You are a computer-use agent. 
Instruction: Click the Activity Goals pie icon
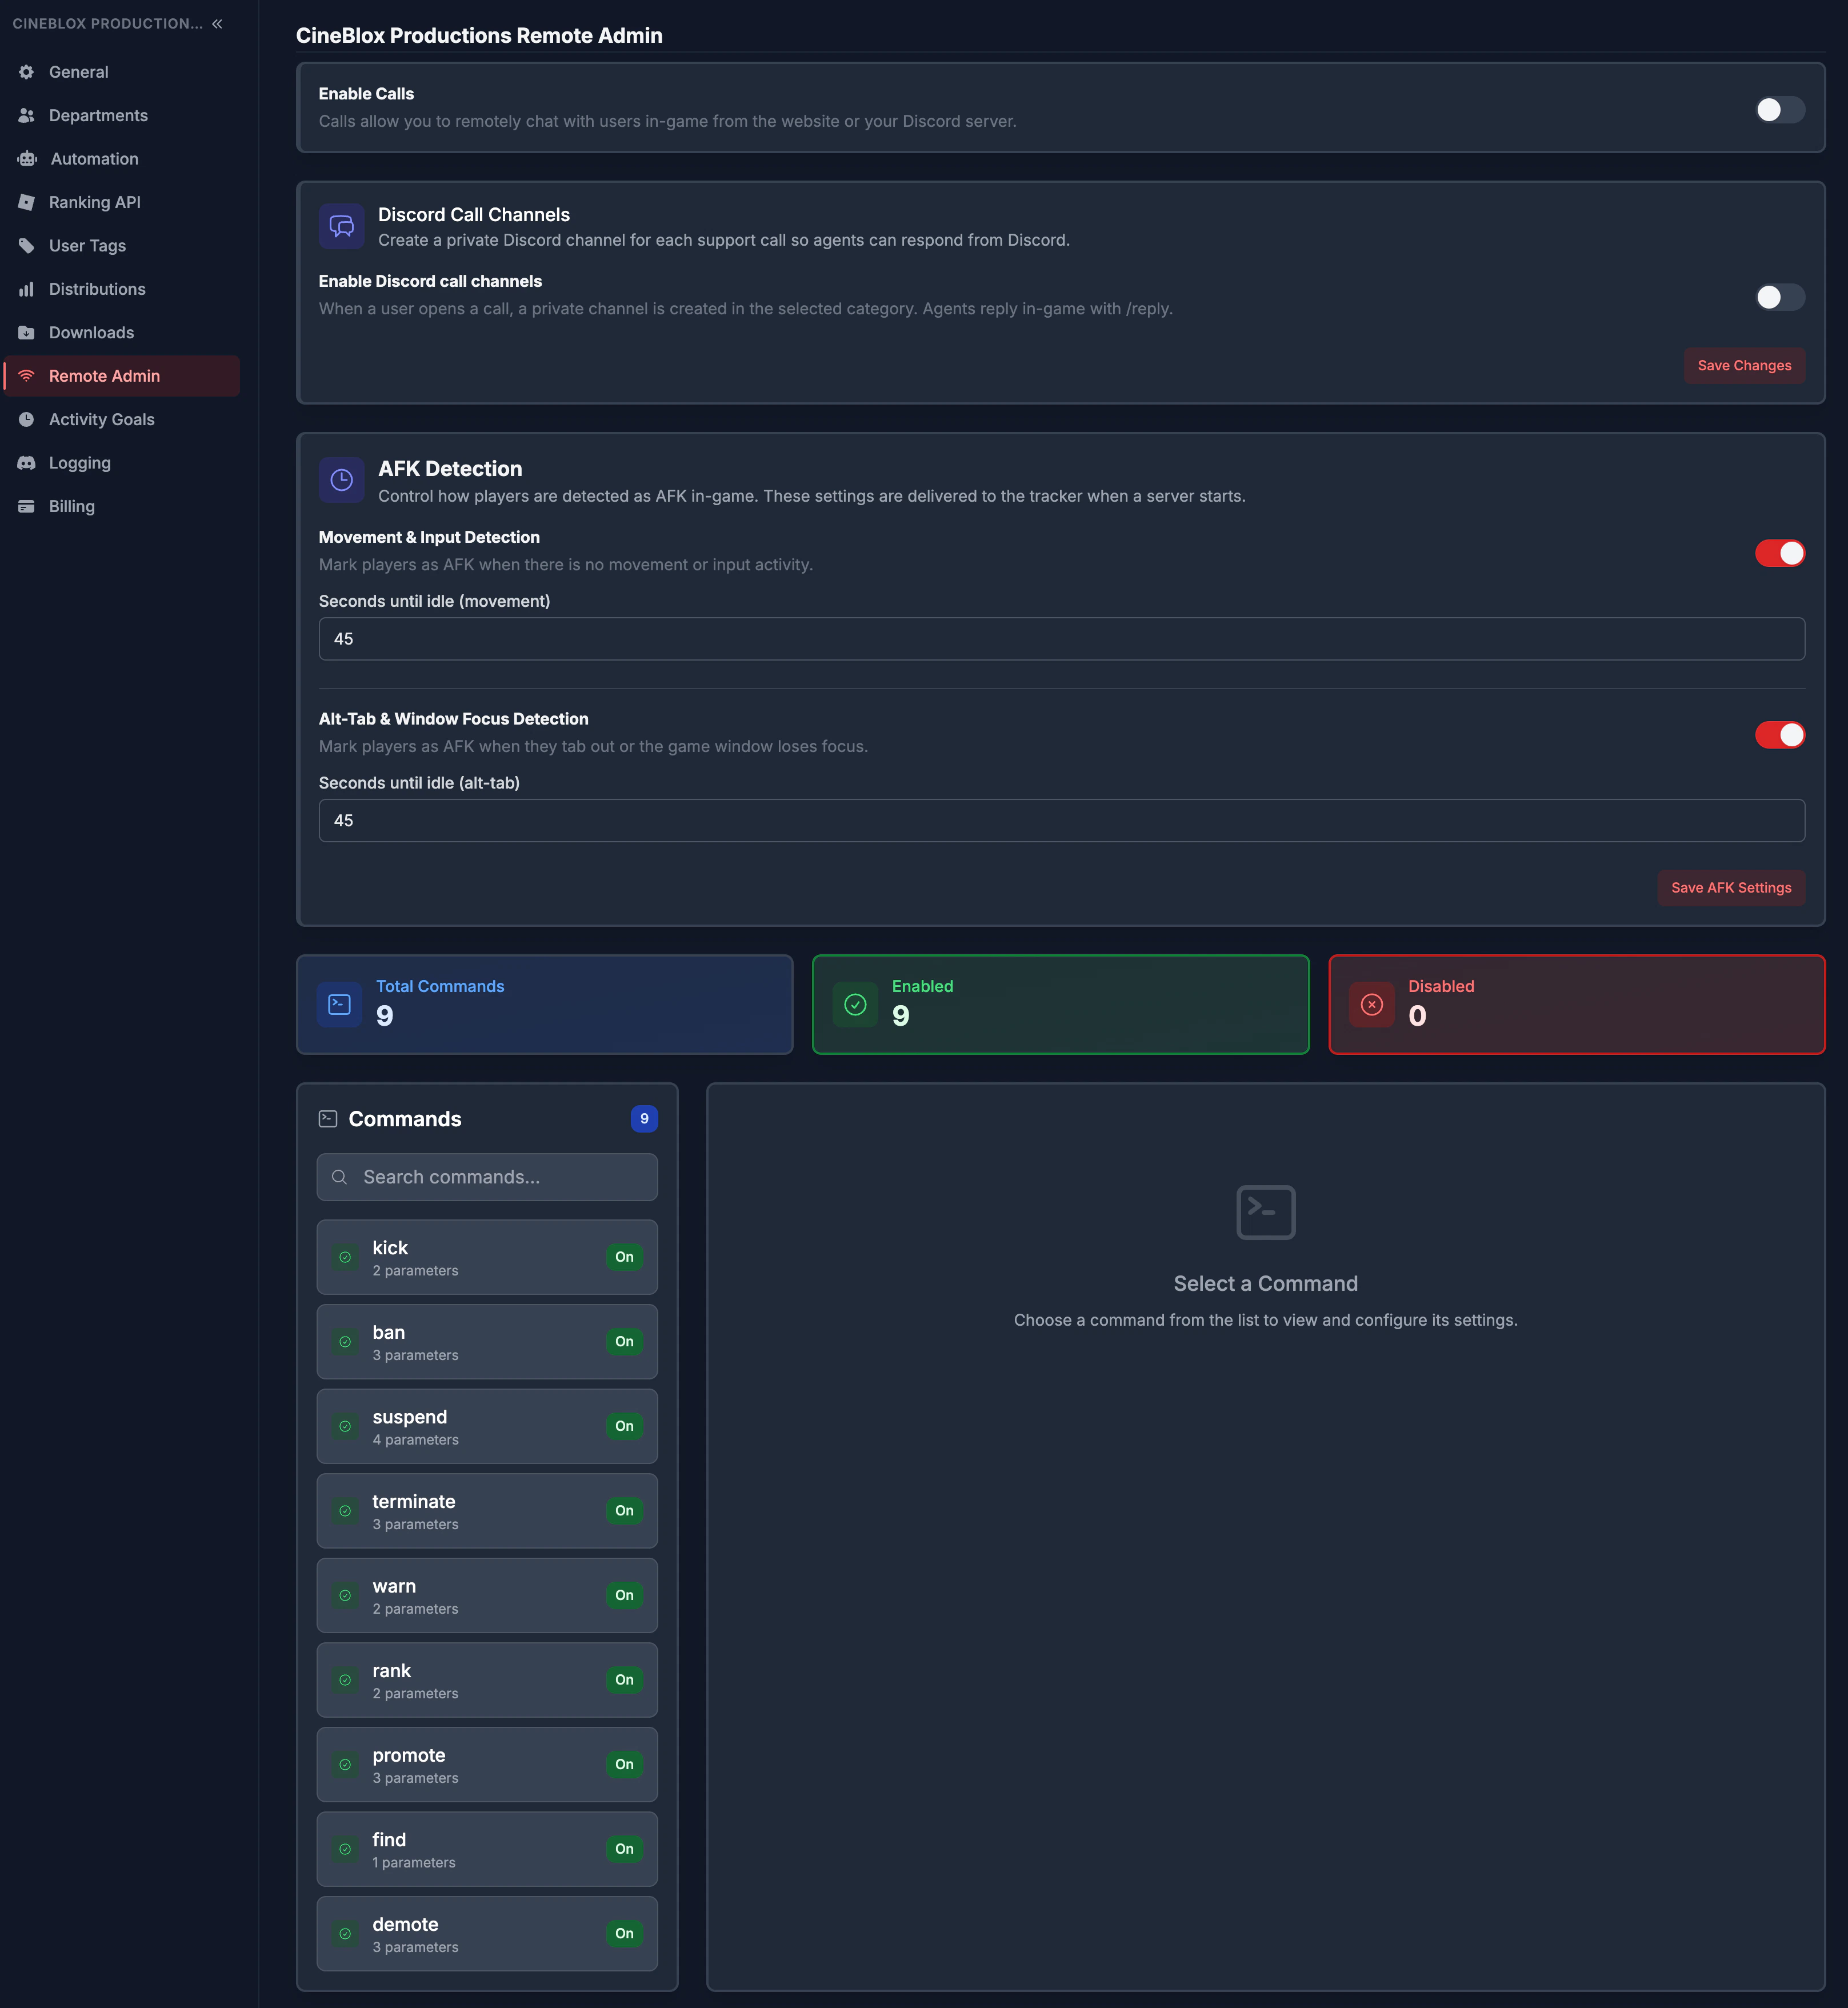(x=27, y=420)
